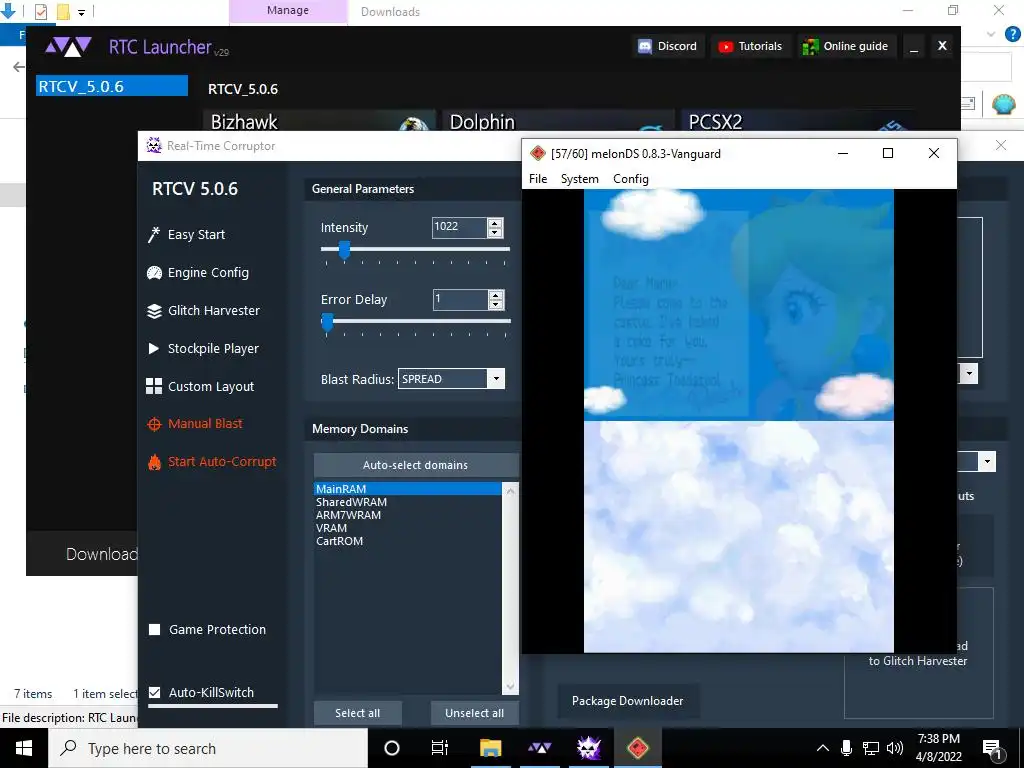Open Engine Config gauge icon
This screenshot has height=768, width=1024.
(x=154, y=272)
